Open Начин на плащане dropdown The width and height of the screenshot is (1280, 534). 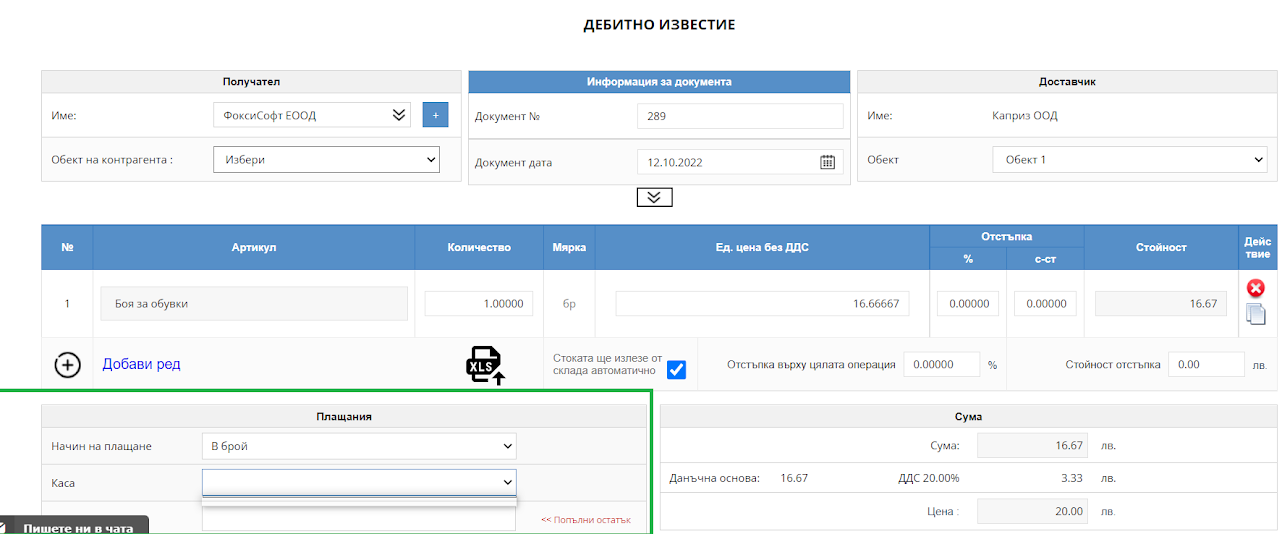(359, 446)
